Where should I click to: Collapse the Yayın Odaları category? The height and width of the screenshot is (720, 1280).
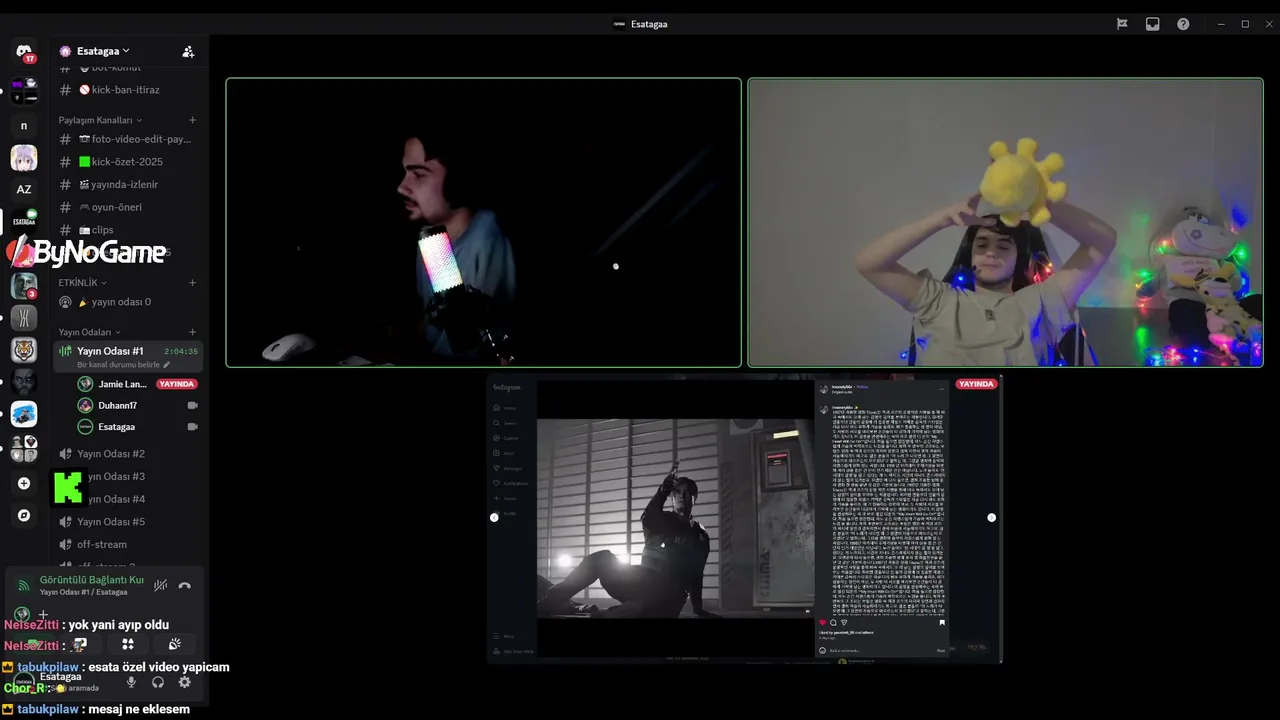coord(89,332)
